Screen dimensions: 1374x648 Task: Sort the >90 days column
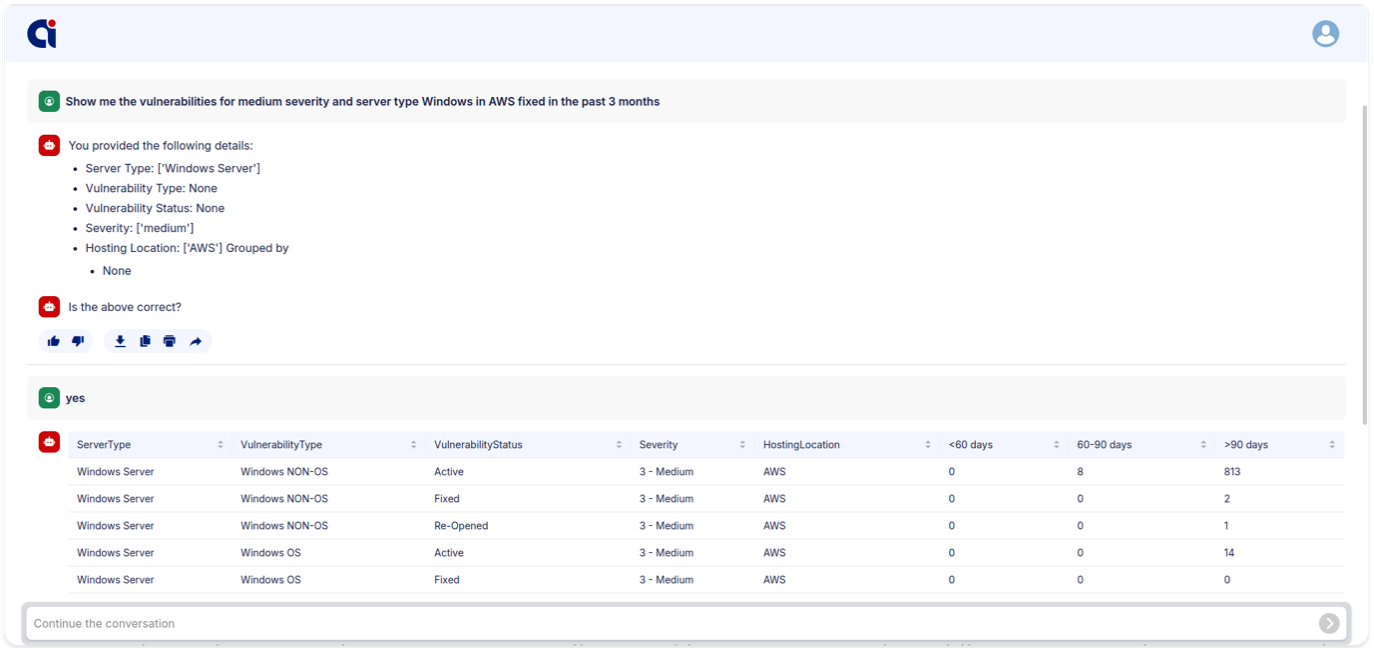tap(1332, 445)
